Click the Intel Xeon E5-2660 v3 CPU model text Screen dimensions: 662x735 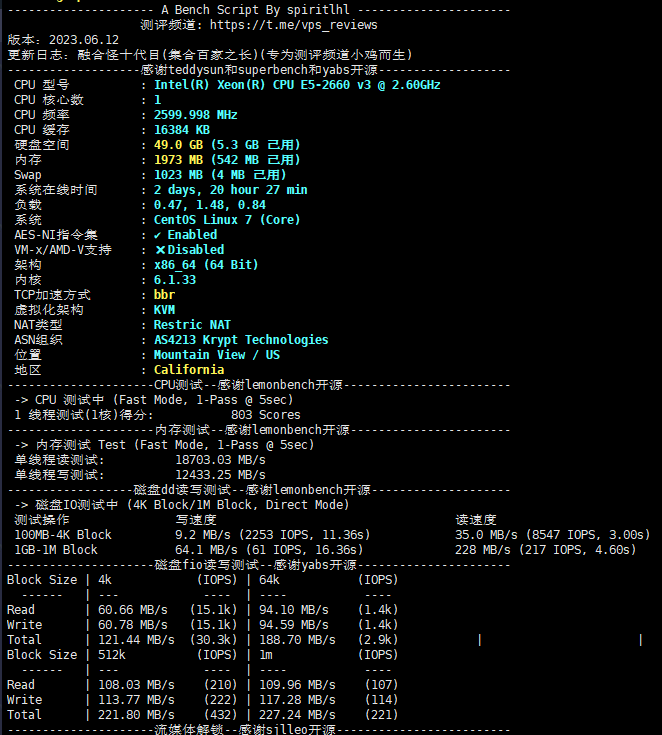coord(296,85)
